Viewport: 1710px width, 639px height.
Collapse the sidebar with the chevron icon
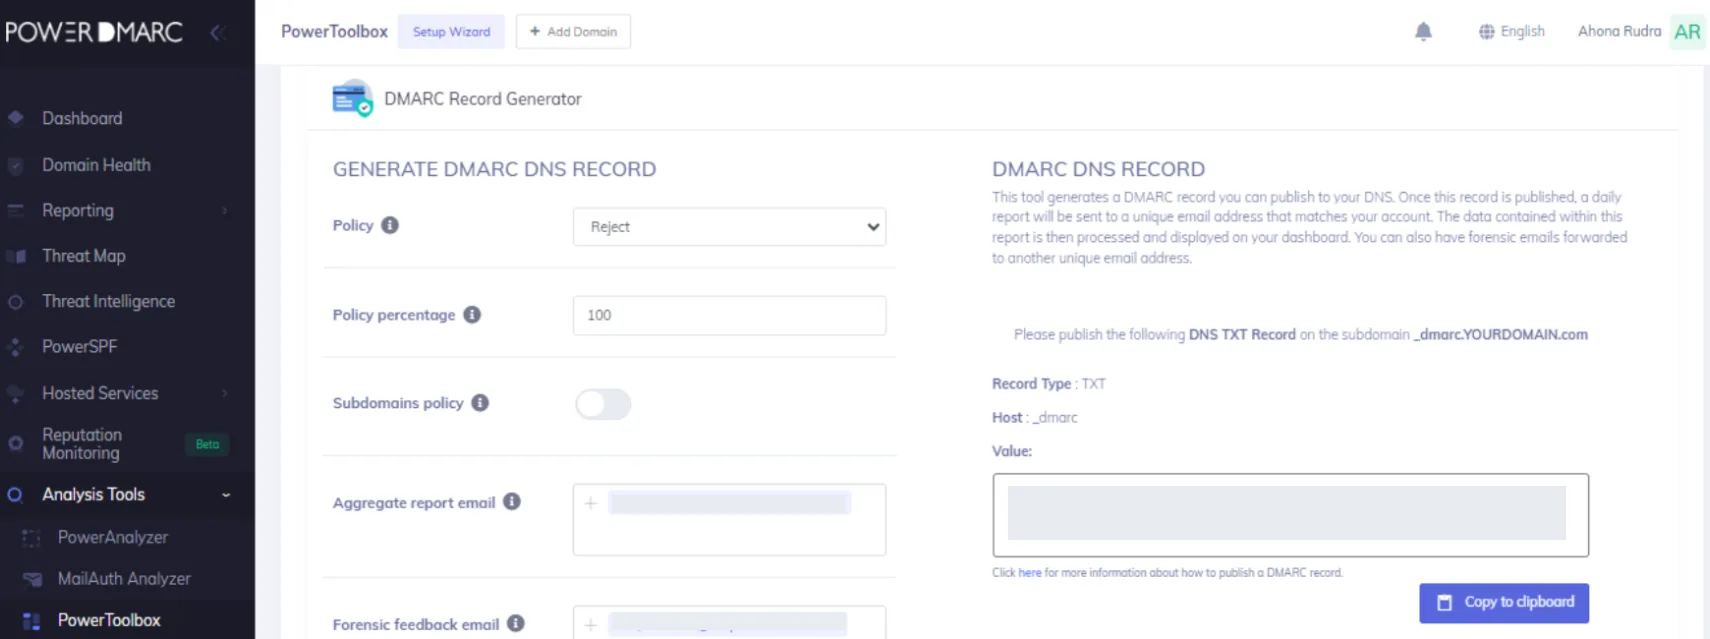click(x=216, y=32)
